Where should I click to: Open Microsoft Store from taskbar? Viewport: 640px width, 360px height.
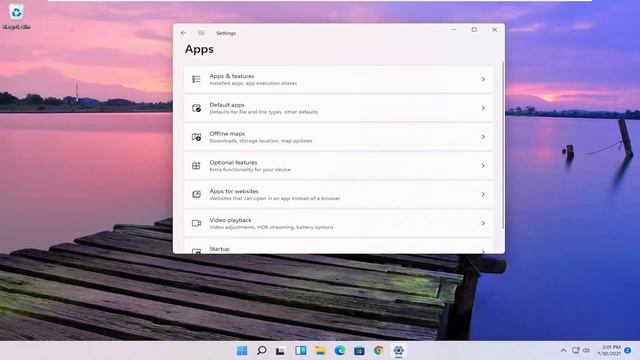click(359, 351)
